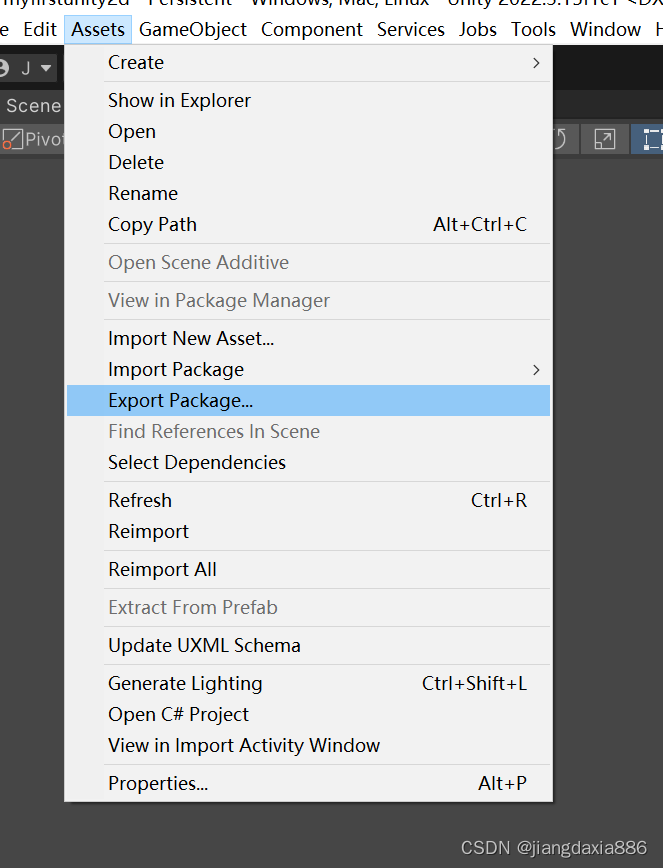The width and height of the screenshot is (663, 868).
Task: Select Refresh in the Assets menu
Action: point(308,500)
